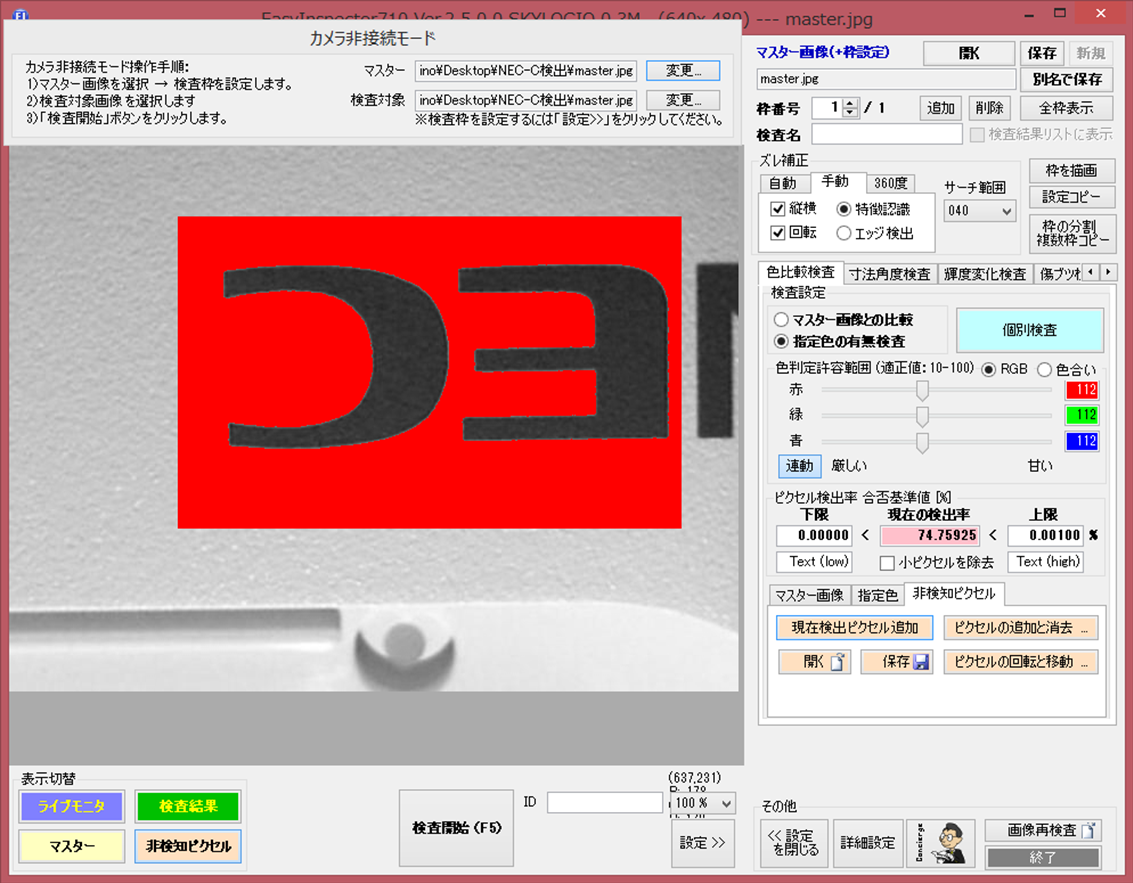Select the エッジ検出 radio button
The width and height of the screenshot is (1133, 883).
click(x=843, y=233)
